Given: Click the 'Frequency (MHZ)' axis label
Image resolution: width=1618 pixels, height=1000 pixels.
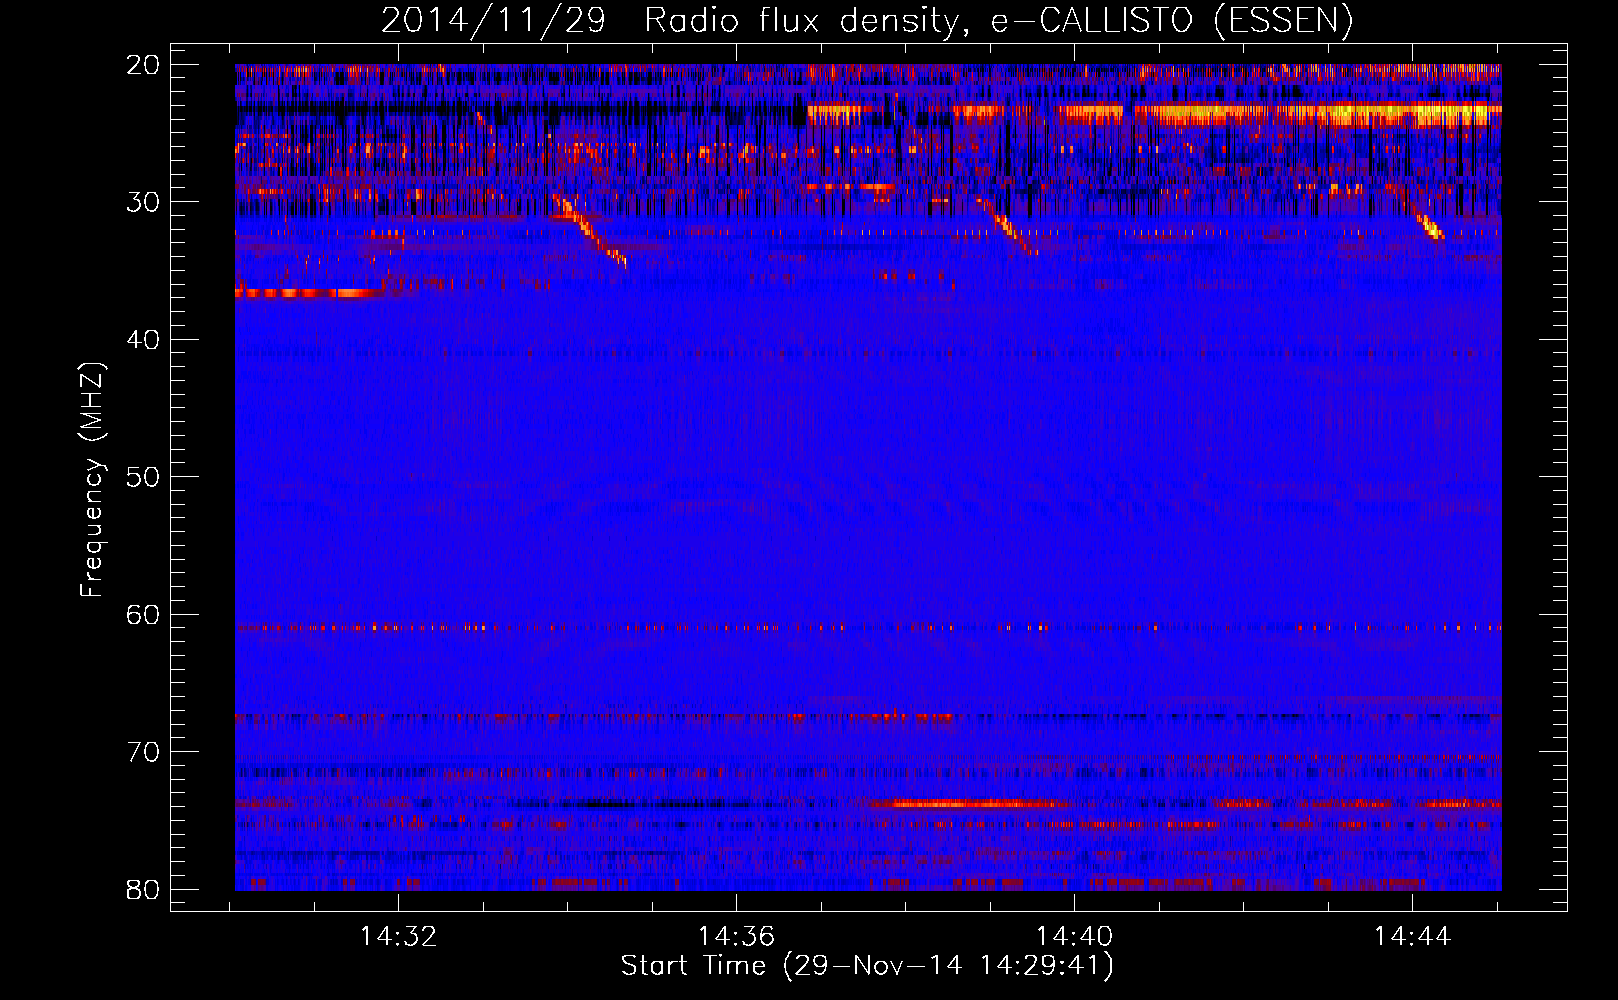Looking at the screenshot, I should pyautogui.click(x=92, y=480).
